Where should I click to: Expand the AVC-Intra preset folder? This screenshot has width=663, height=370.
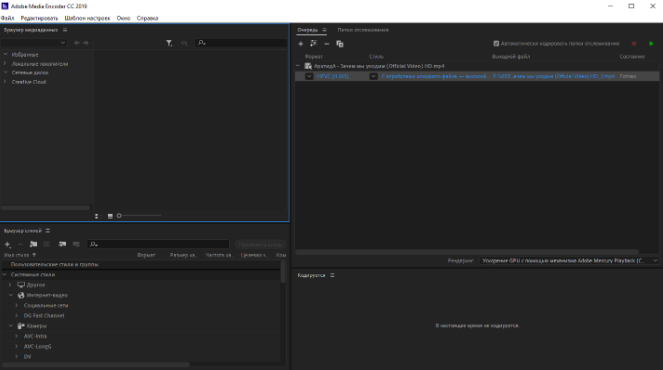(16, 336)
